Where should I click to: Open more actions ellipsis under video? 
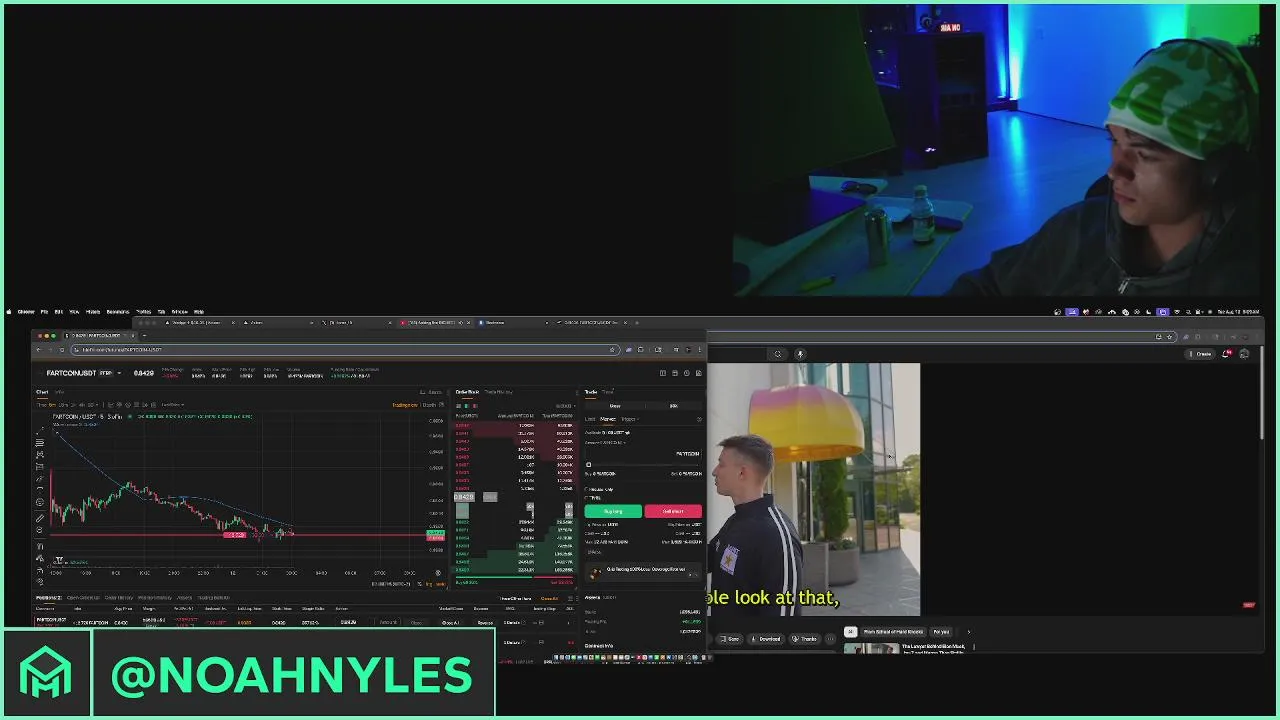click(830, 639)
